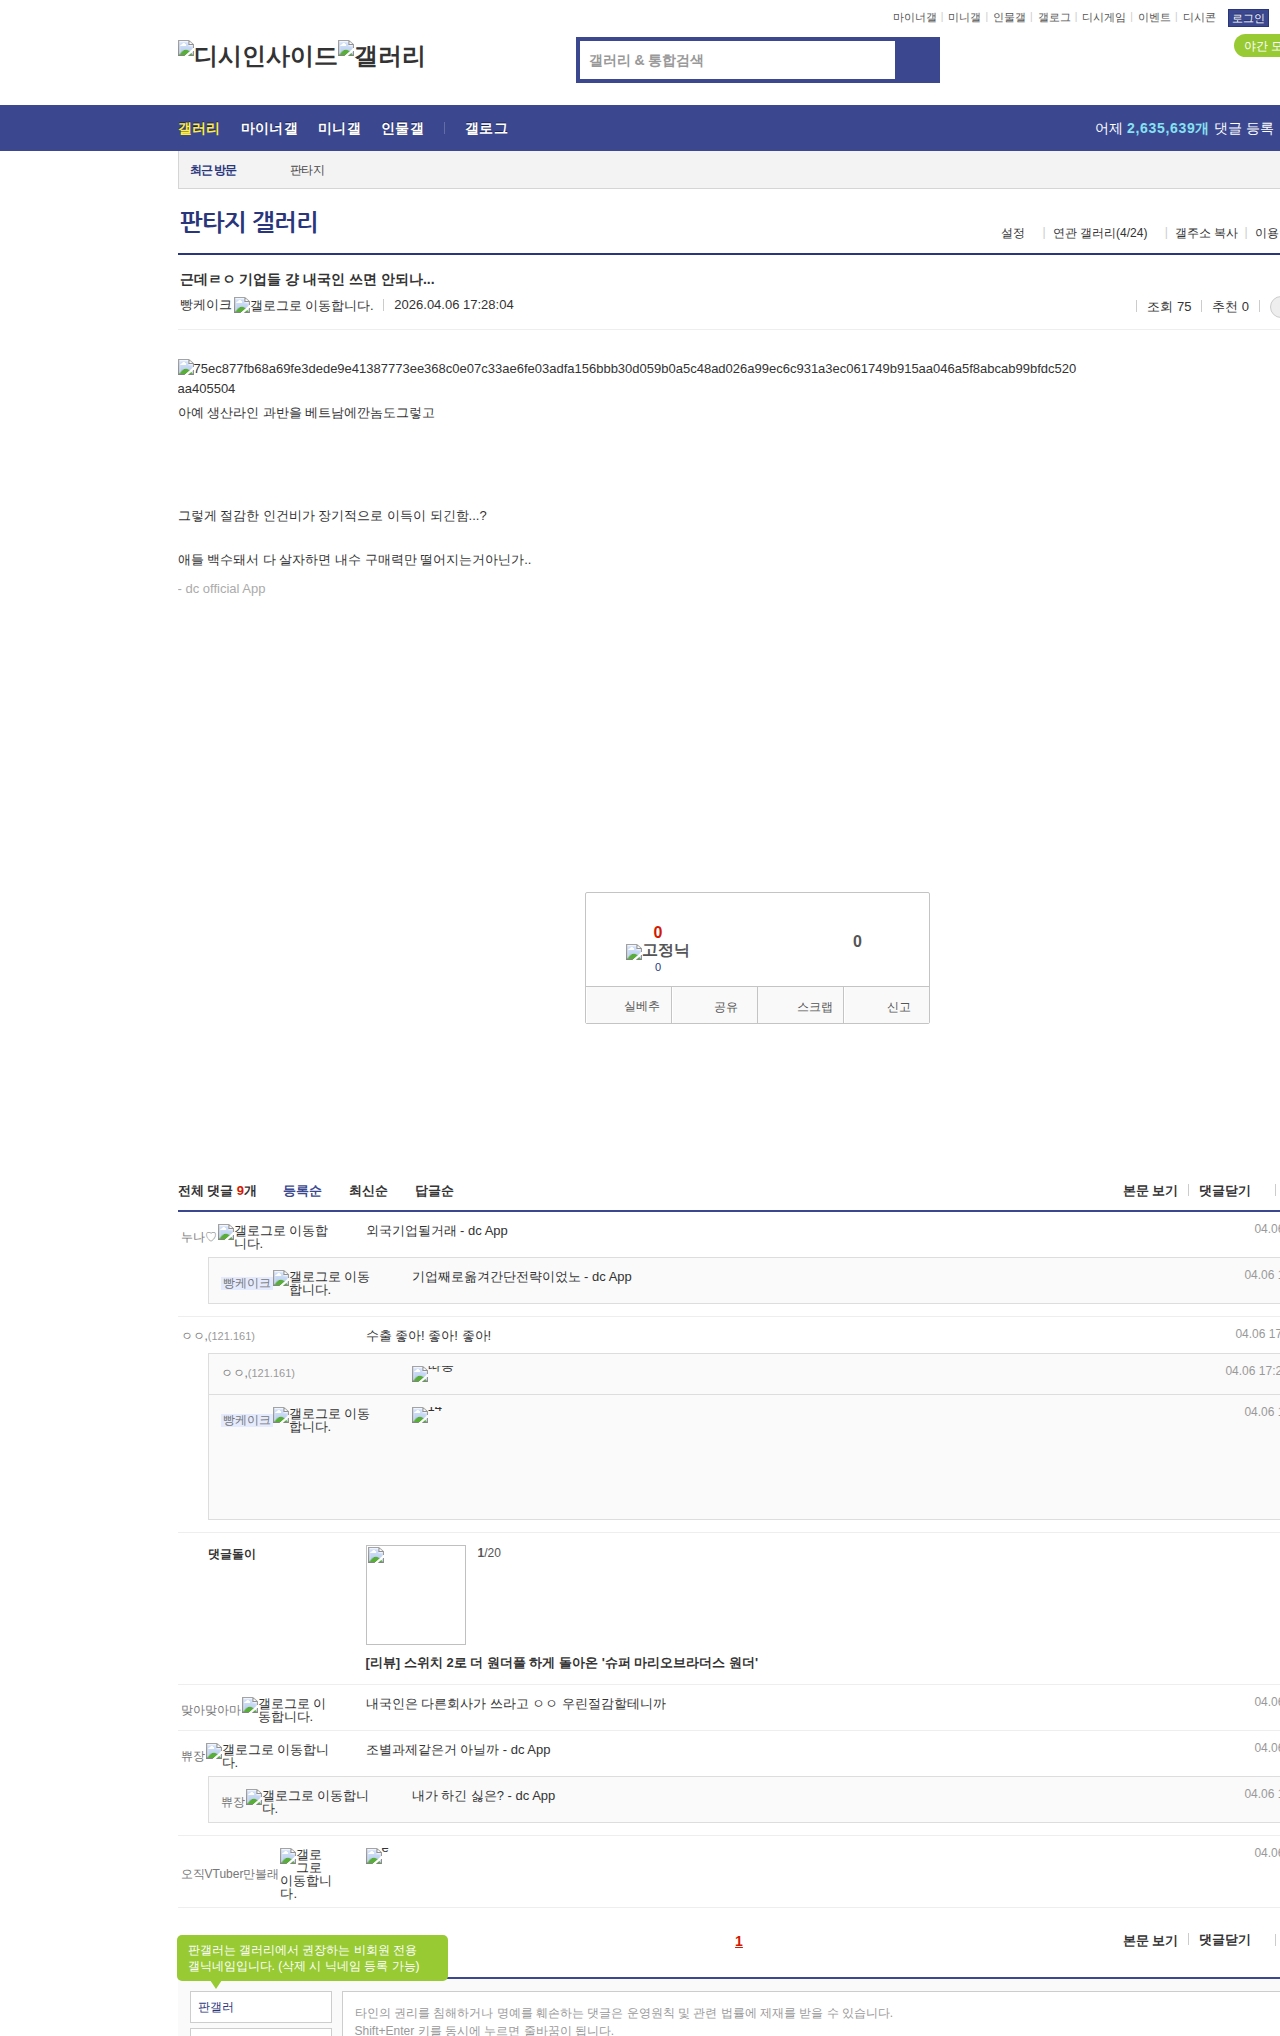The height and width of the screenshot is (2036, 1280).
Task: Toggle 야간 모드 night mode switch
Action: tap(1258, 46)
